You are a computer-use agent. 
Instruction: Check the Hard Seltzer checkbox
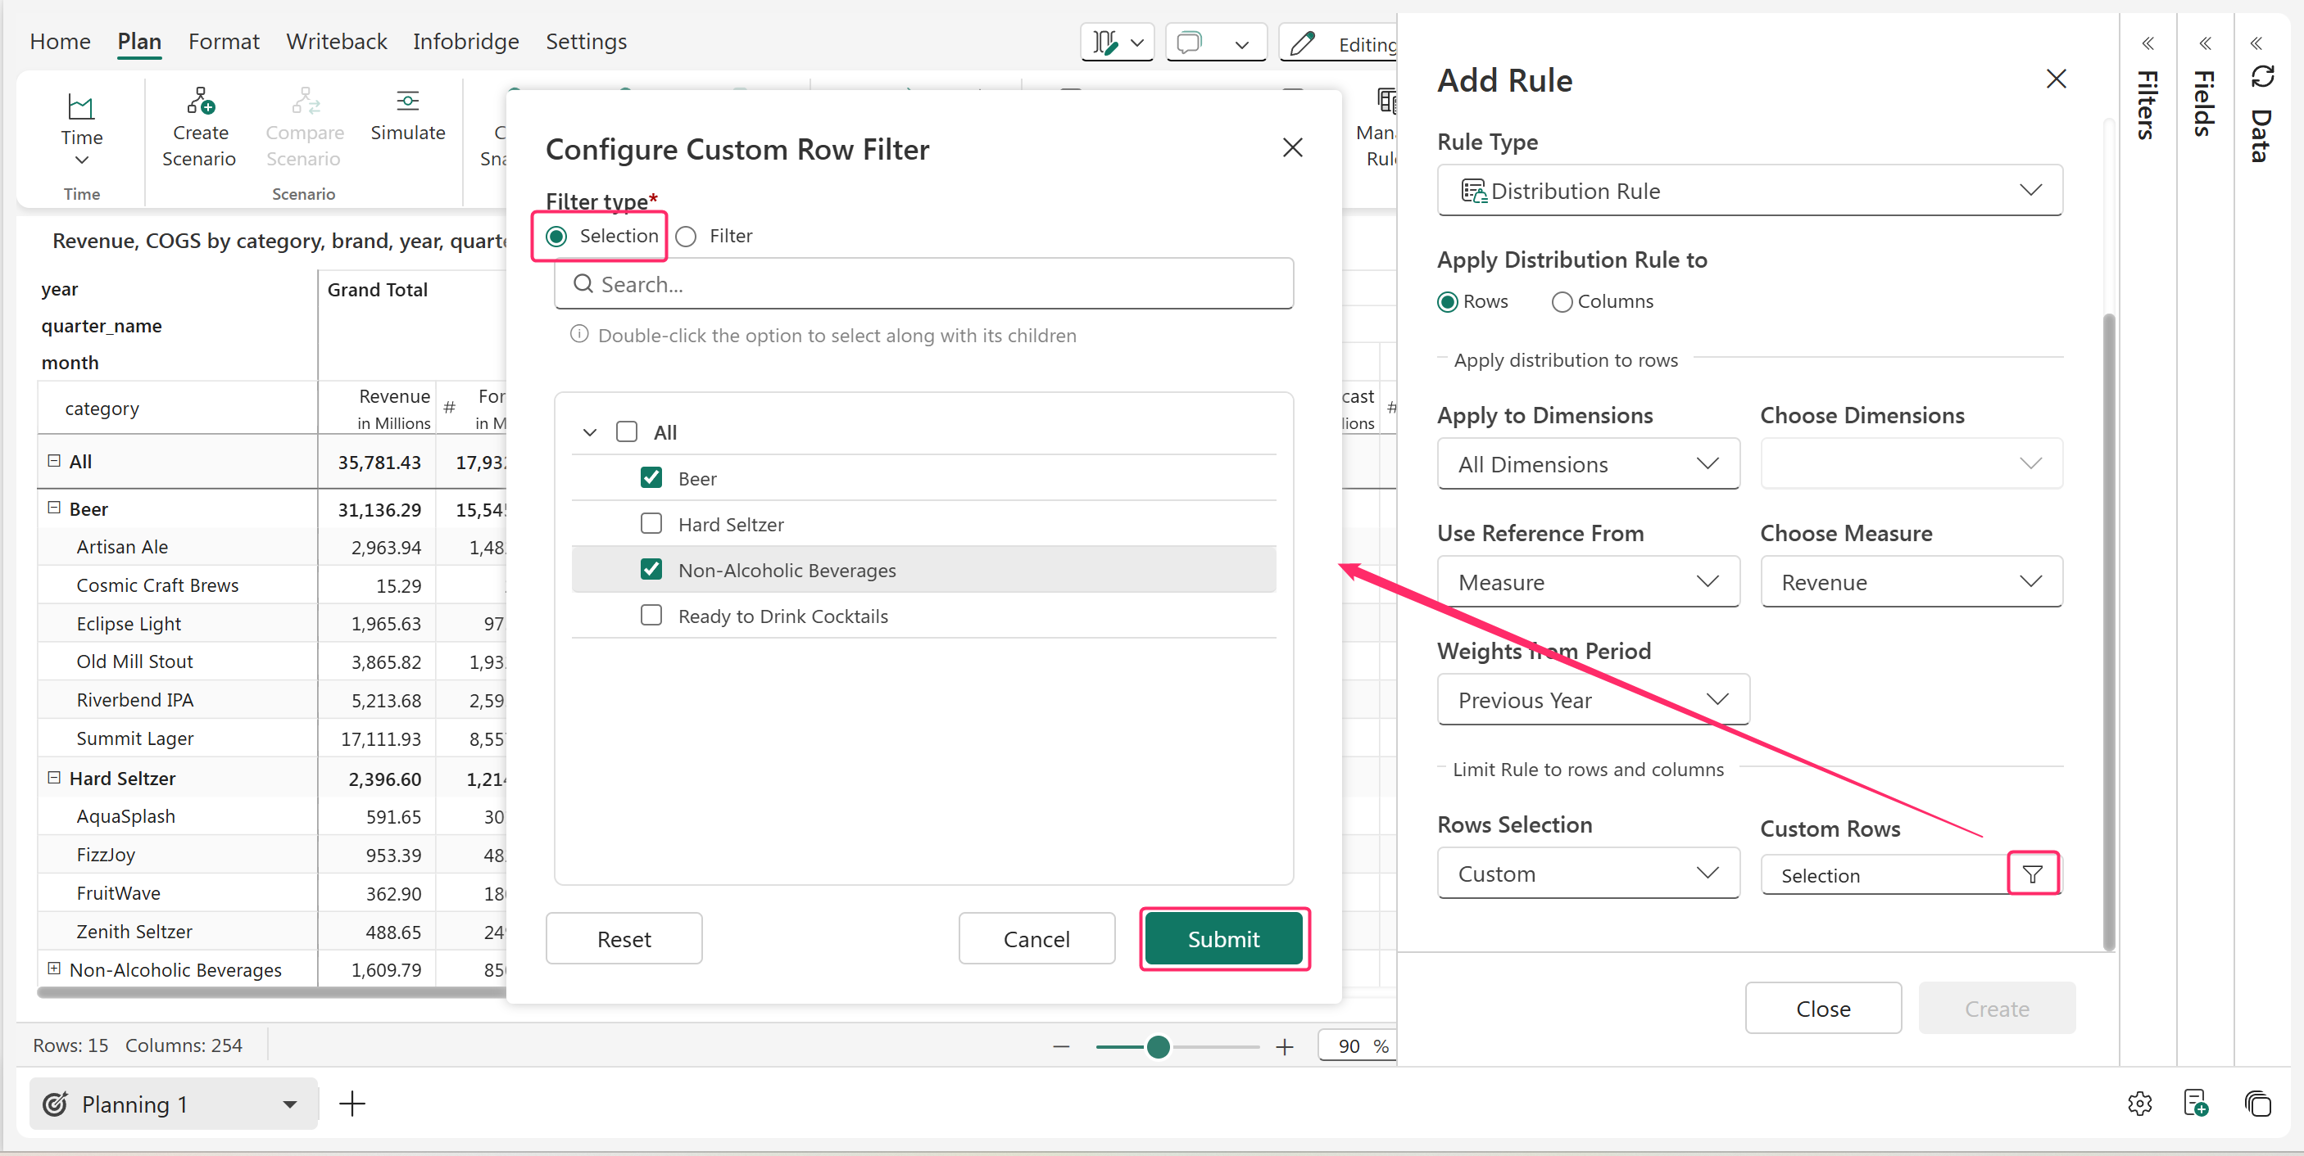[651, 524]
